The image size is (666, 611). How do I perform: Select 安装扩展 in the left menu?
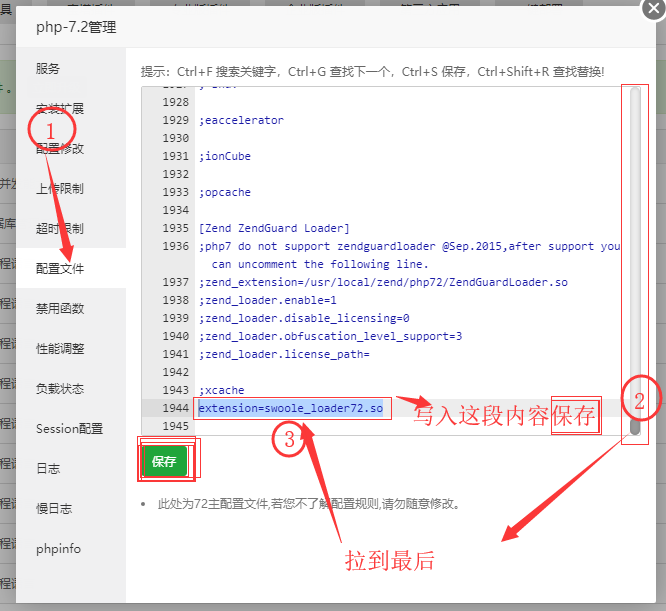pyautogui.click(x=60, y=108)
